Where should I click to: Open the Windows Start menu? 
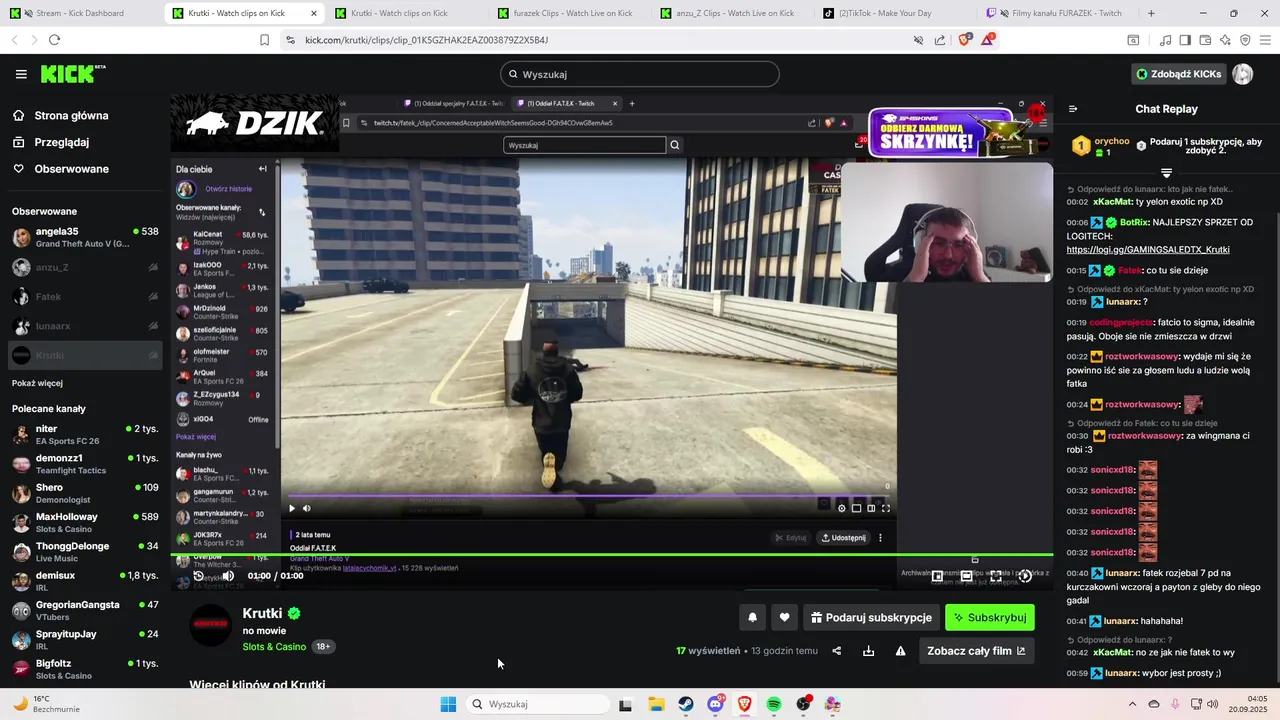448,704
